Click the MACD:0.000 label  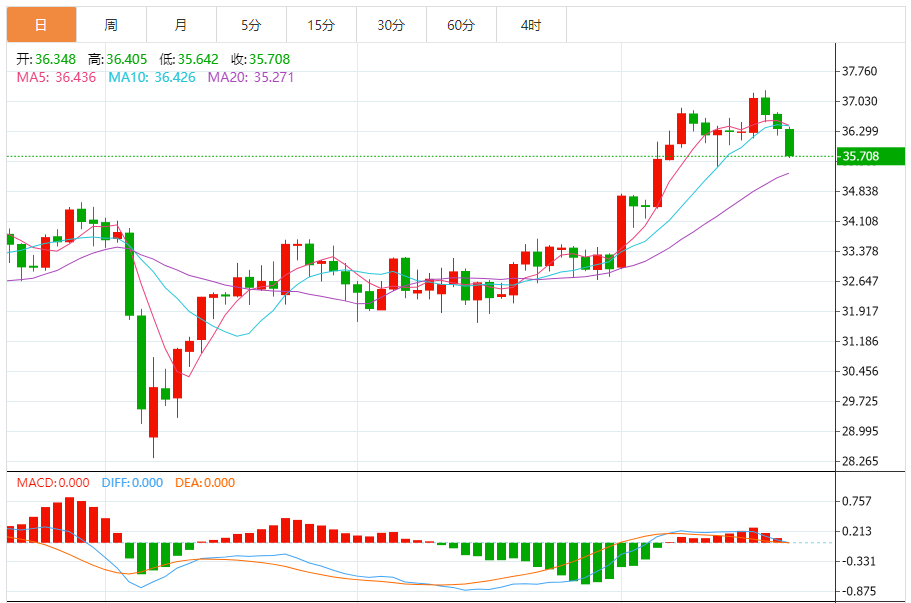pos(53,483)
